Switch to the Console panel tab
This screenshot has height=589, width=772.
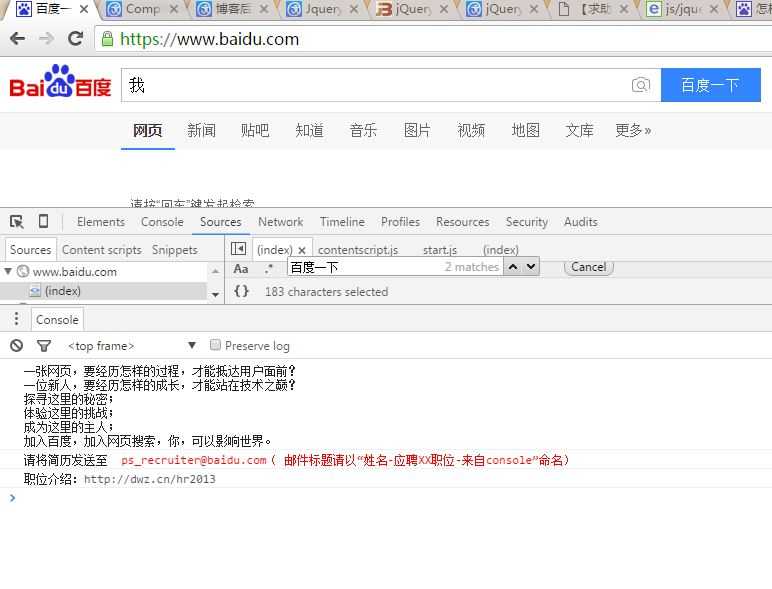162,222
